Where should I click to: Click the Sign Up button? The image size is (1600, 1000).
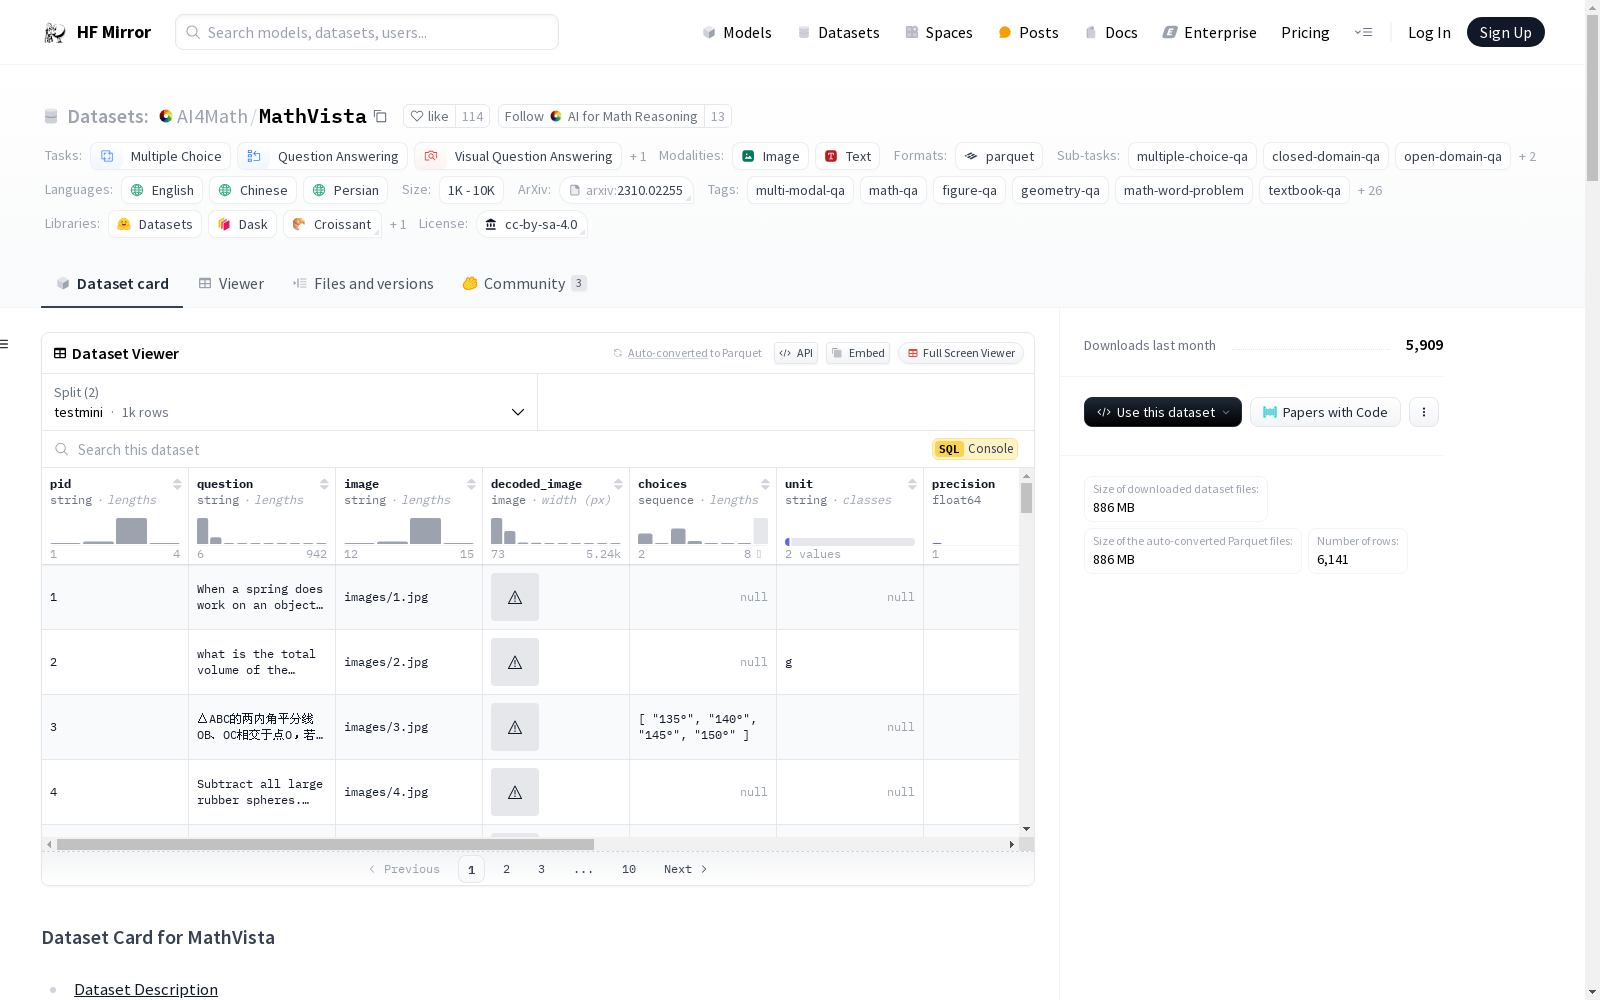pos(1505,32)
